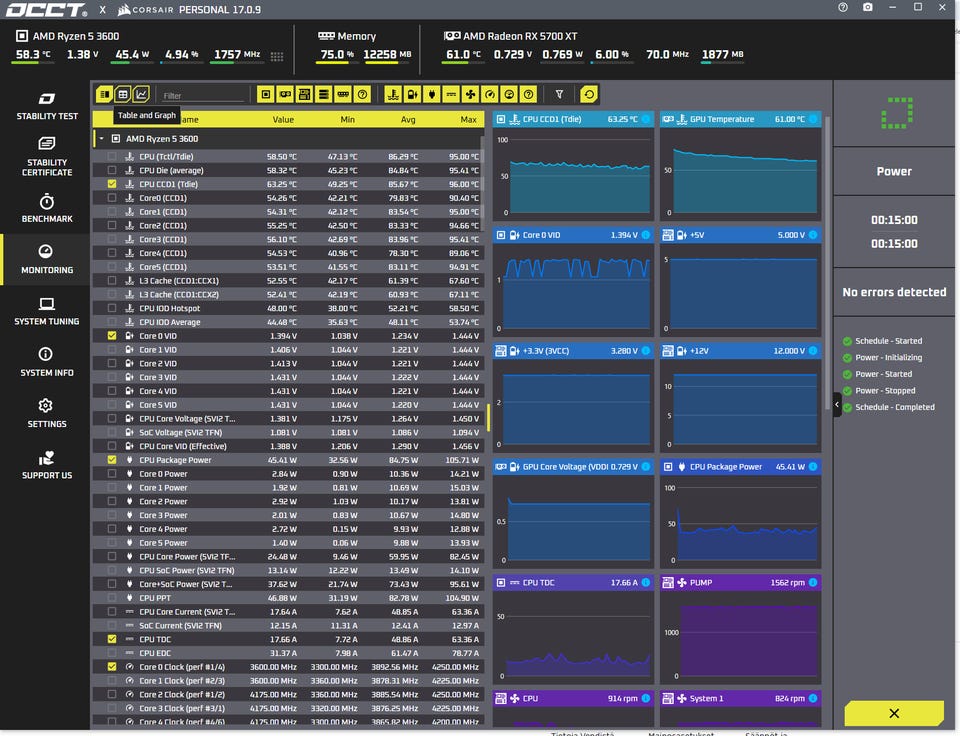Take a screenshot with the camera icon

pos(868,7)
